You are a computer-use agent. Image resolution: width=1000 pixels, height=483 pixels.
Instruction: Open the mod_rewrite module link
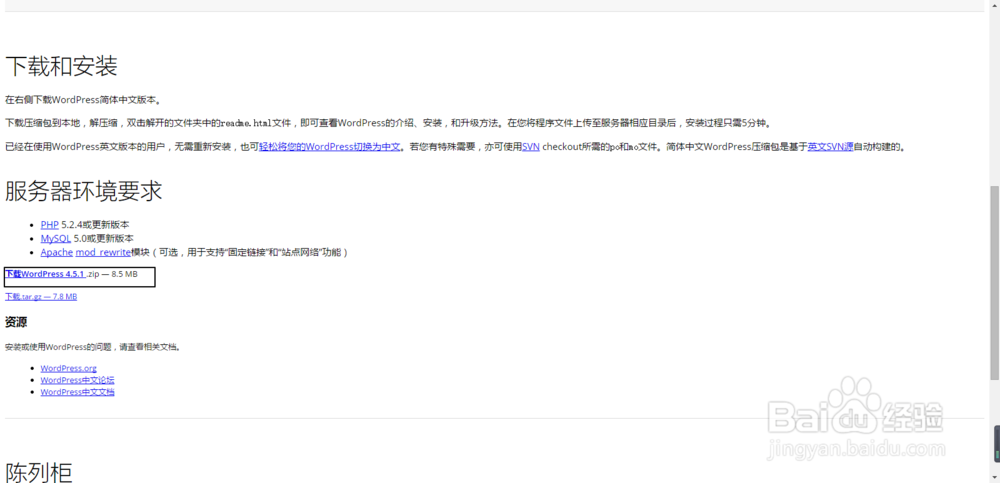pos(103,252)
